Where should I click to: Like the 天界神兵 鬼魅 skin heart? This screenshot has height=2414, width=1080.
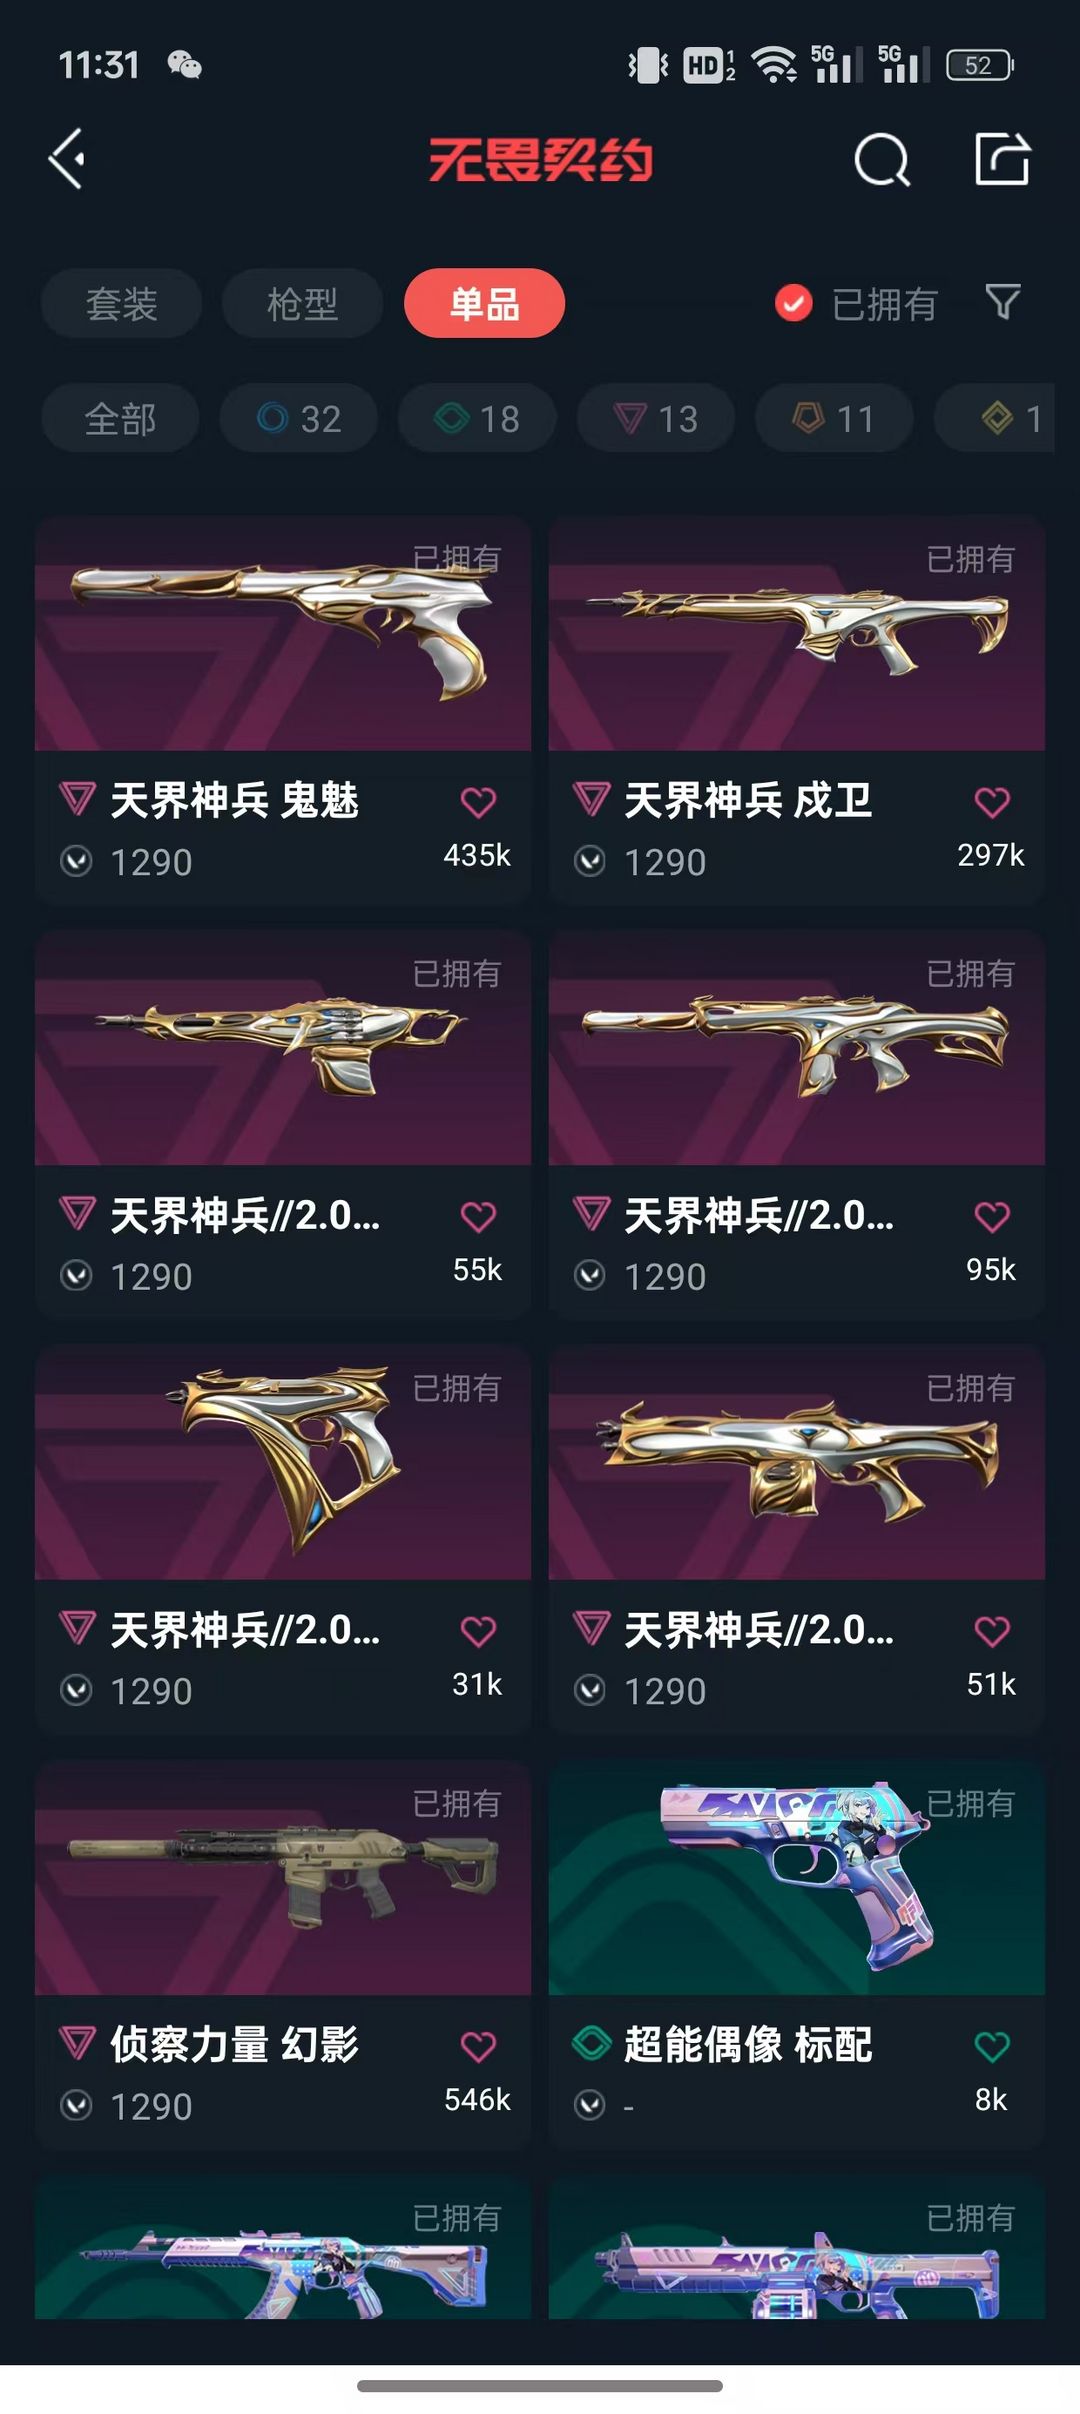coord(478,801)
